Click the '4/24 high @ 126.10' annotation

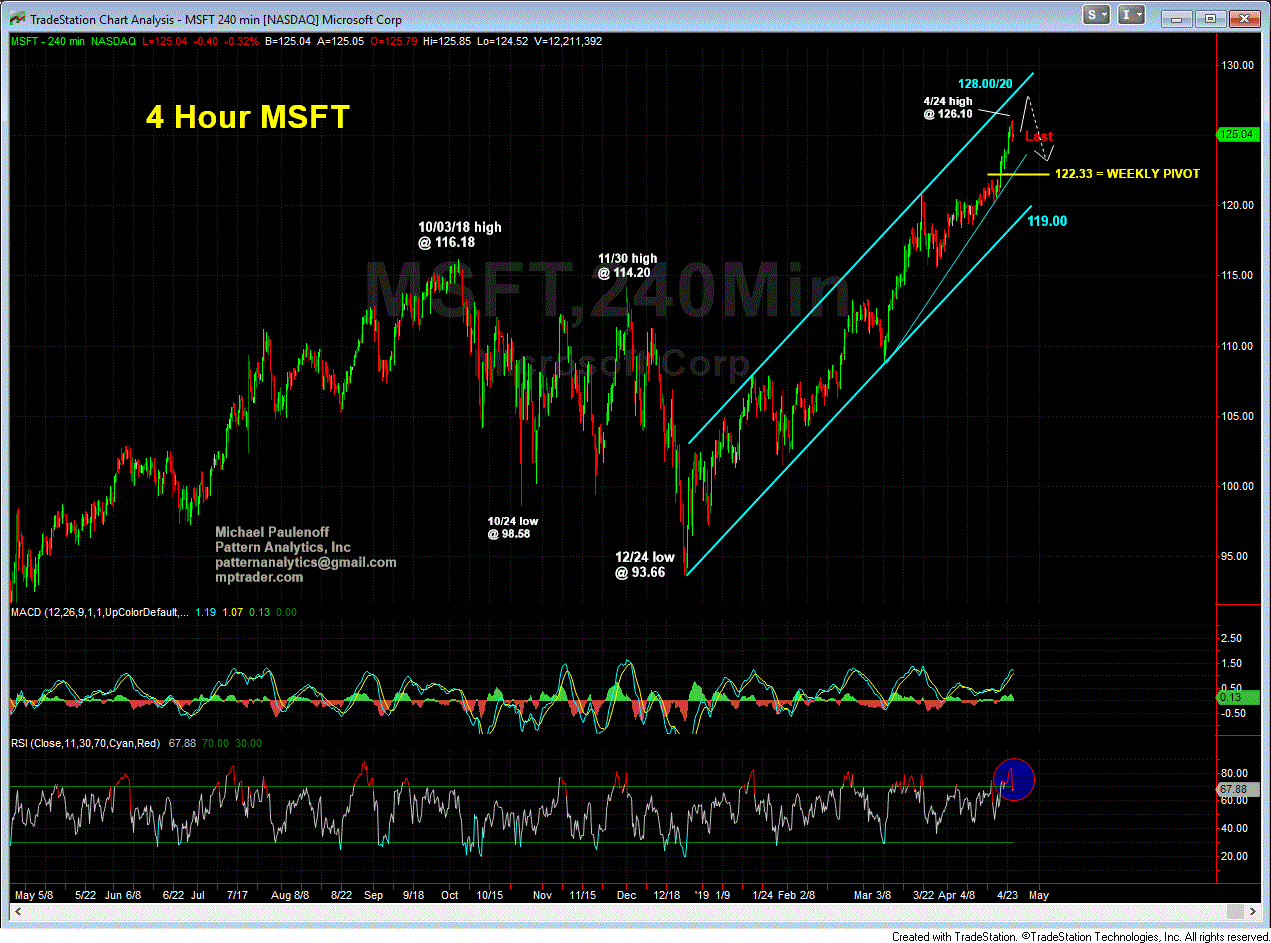click(x=947, y=108)
